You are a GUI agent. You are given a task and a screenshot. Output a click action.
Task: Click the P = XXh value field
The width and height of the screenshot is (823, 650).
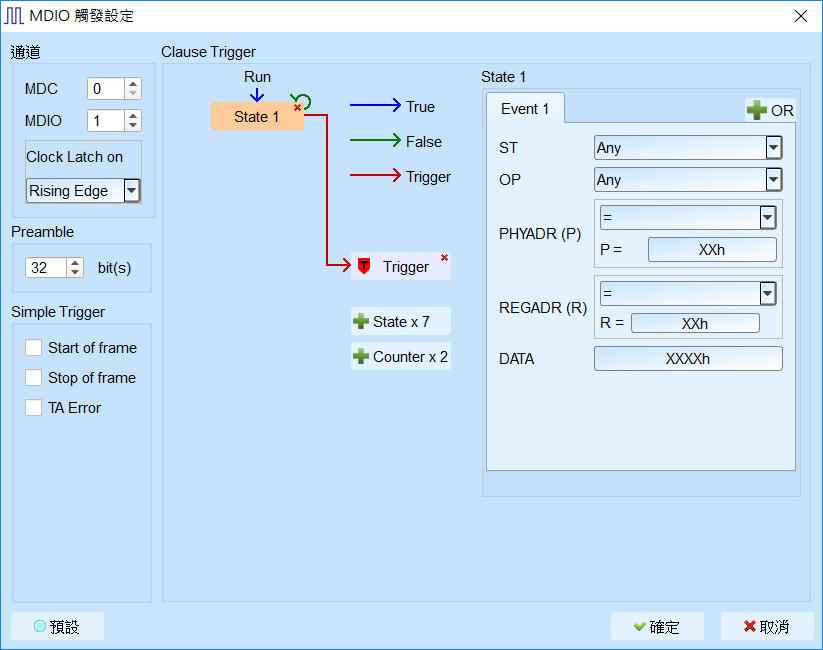[x=712, y=249]
